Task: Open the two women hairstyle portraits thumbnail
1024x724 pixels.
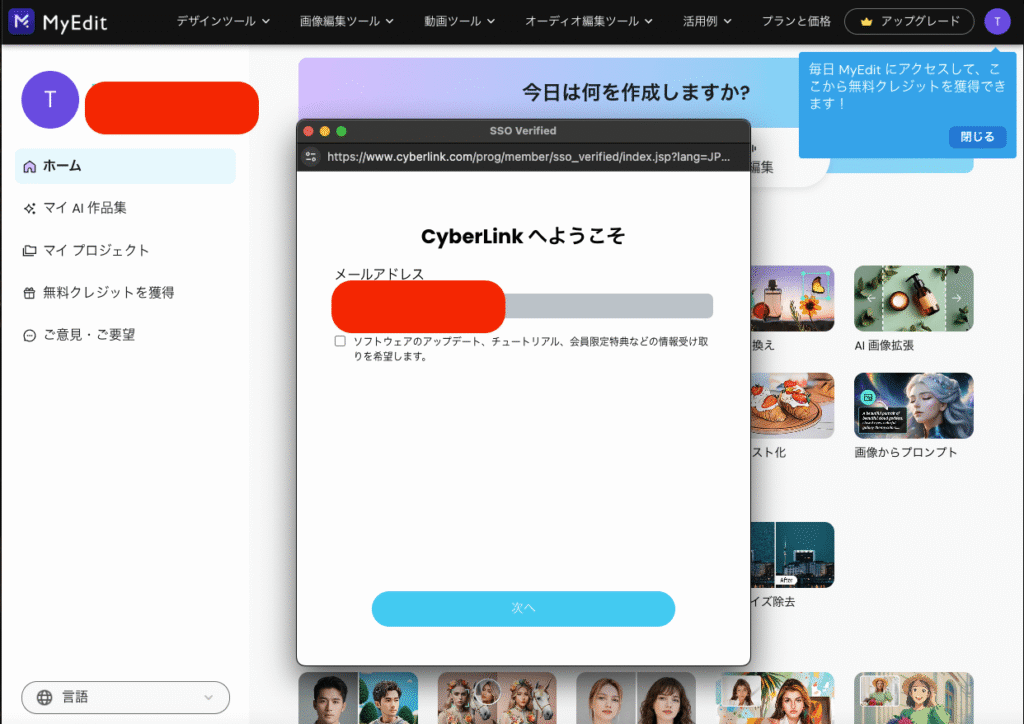Action: click(x=635, y=698)
